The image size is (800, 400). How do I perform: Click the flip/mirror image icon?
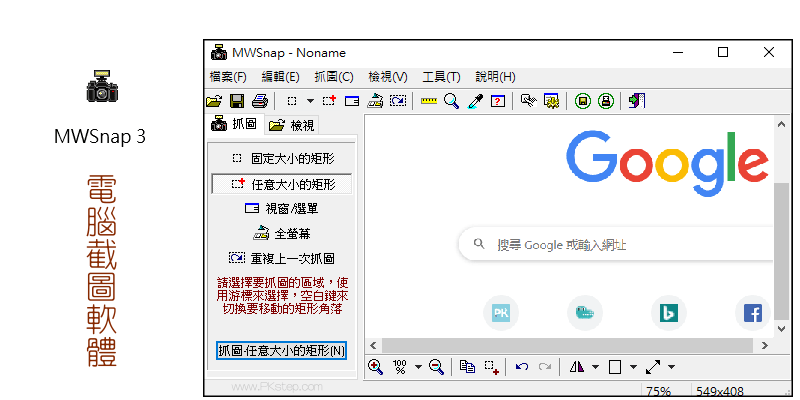click(x=577, y=367)
